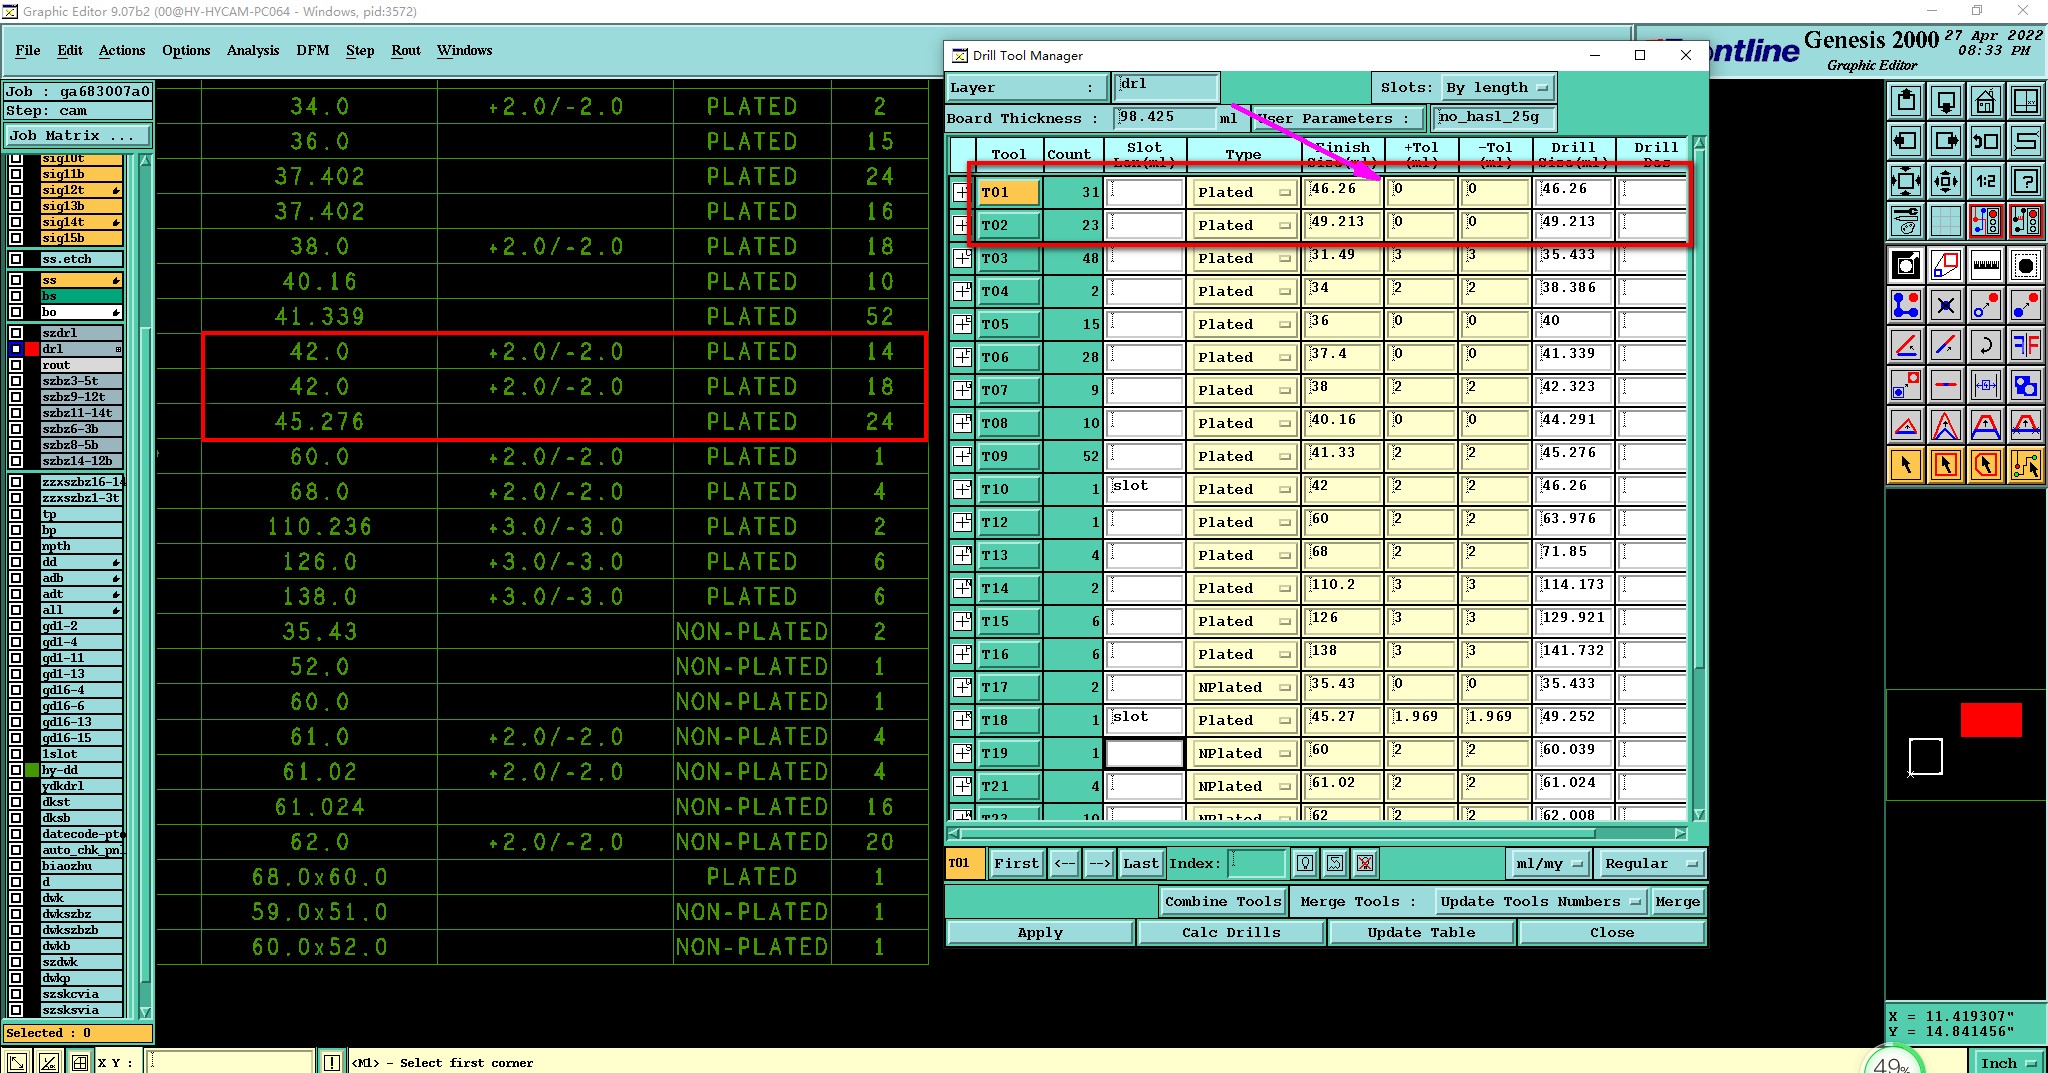The width and height of the screenshot is (2048, 1073).
Task: Open the Regular mode dropdown
Action: (x=1650, y=863)
